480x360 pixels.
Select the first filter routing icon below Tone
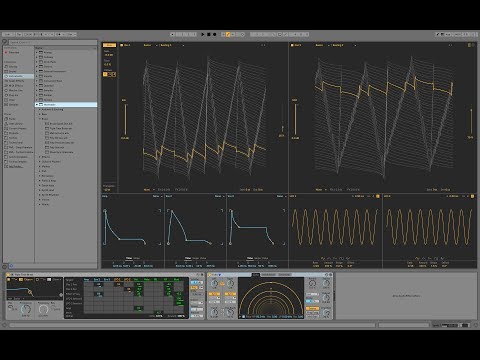(106, 74)
